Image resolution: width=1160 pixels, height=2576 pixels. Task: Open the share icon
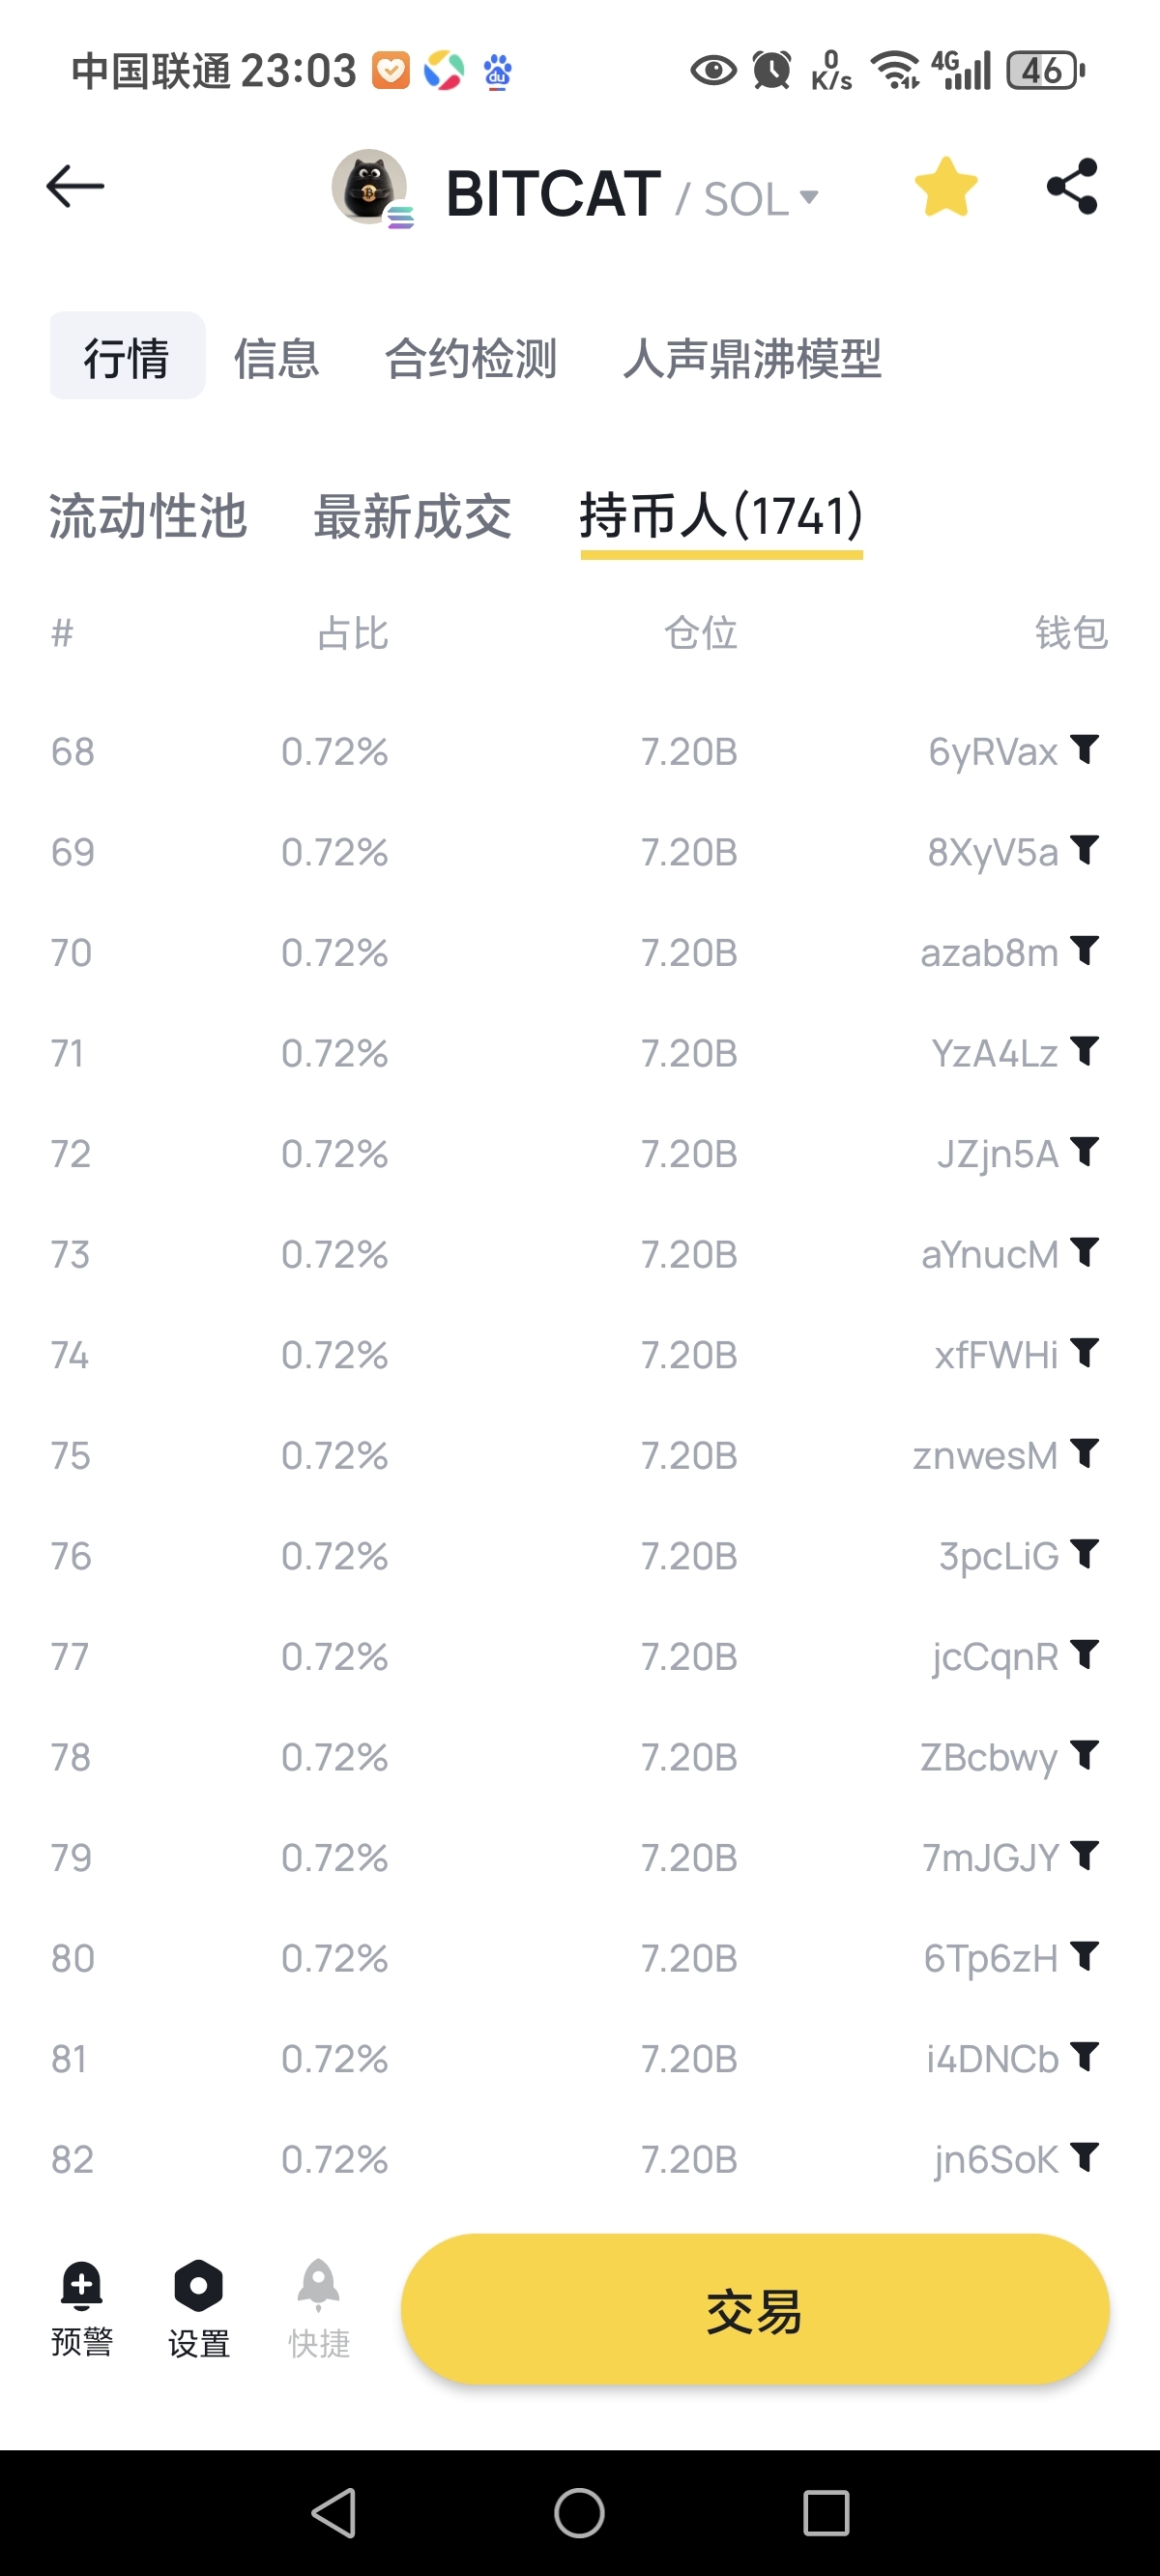pos(1072,187)
